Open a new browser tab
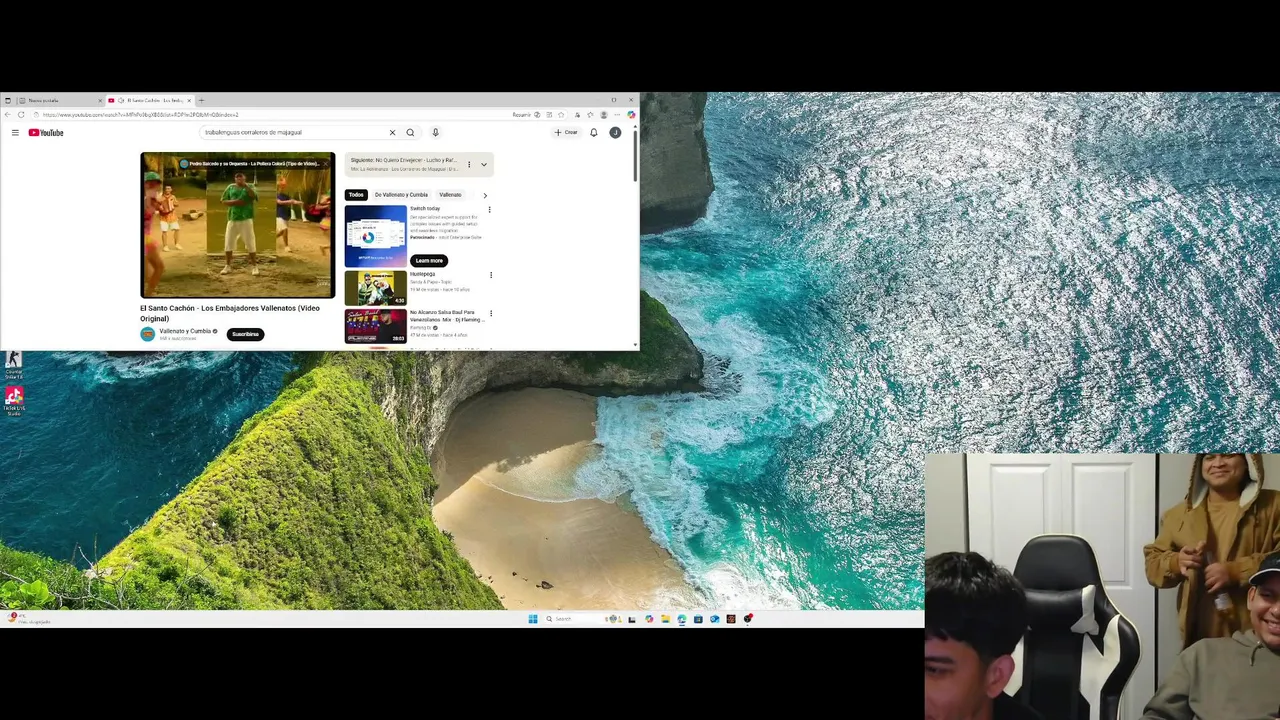The height and width of the screenshot is (720, 1280). point(201,100)
